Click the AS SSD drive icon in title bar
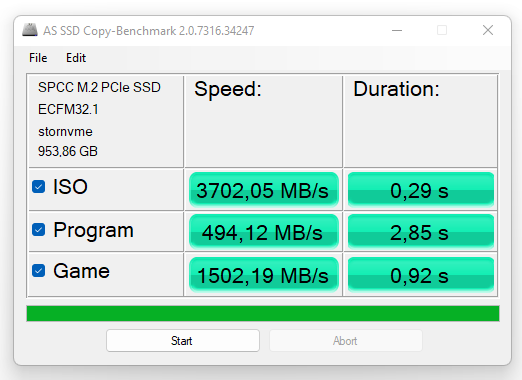The height and width of the screenshot is (380, 522). [x=30, y=30]
